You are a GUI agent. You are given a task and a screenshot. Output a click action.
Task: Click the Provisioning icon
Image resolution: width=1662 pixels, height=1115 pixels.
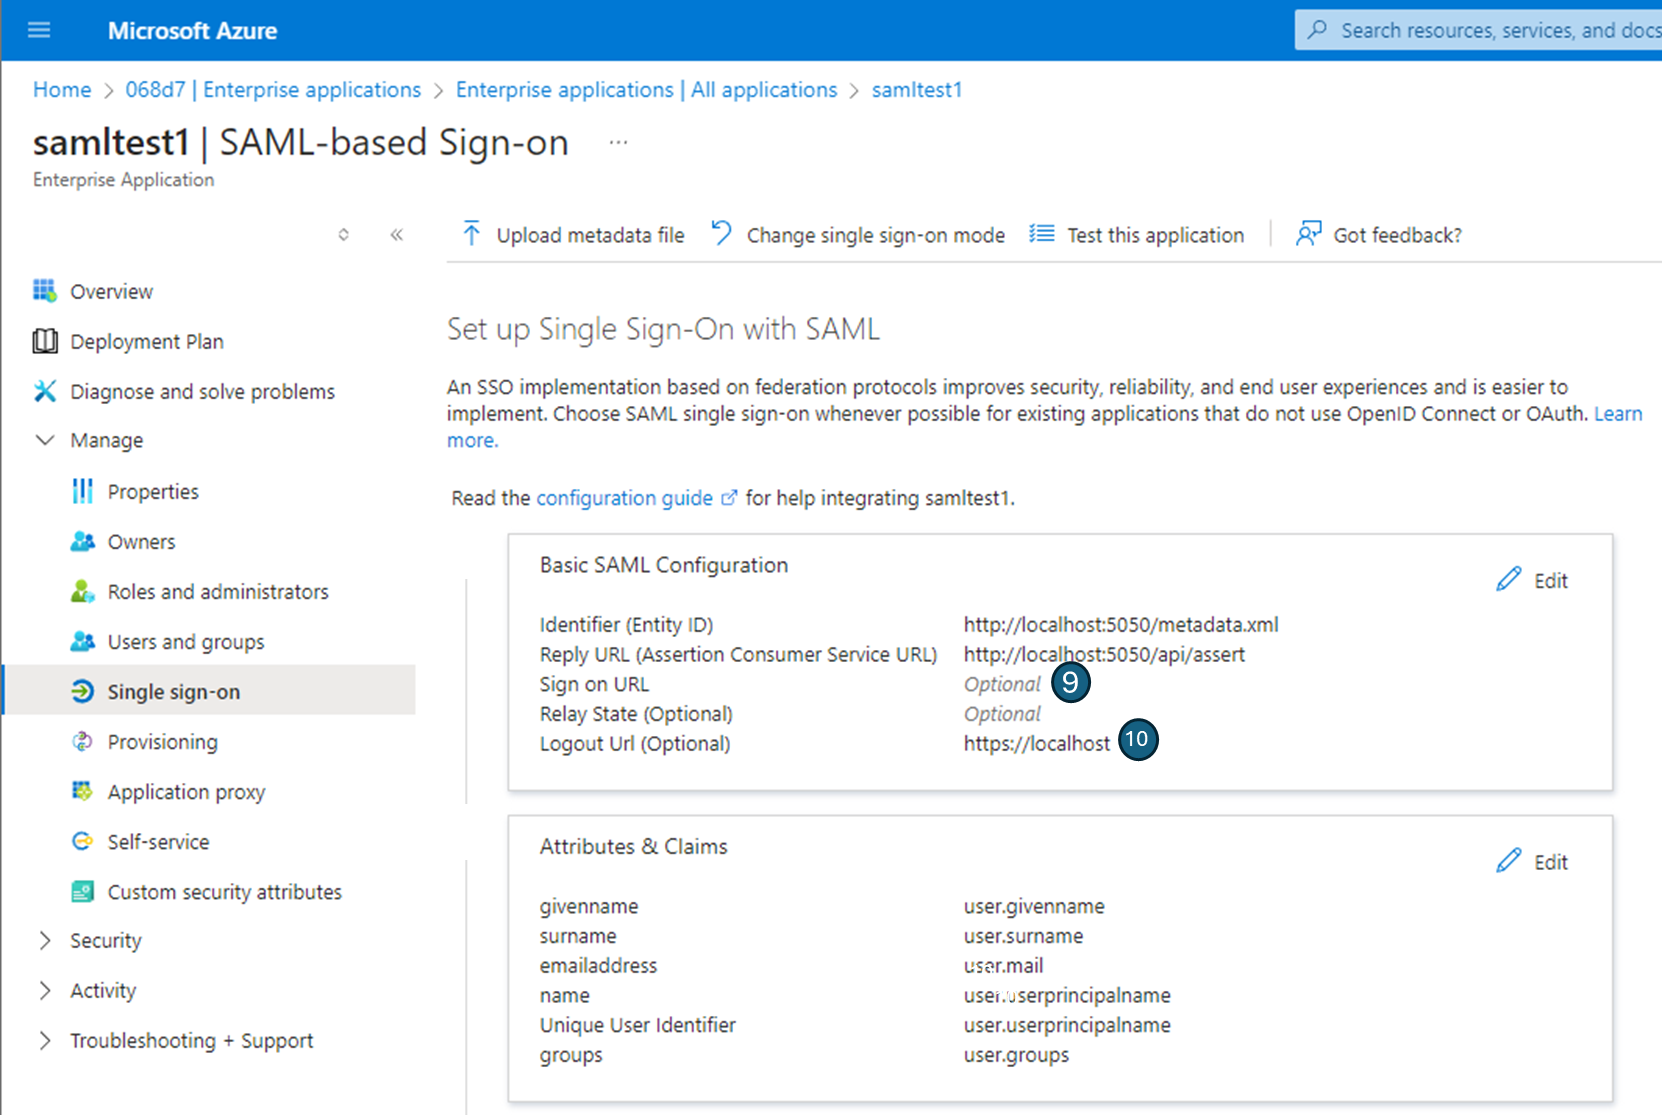(83, 741)
